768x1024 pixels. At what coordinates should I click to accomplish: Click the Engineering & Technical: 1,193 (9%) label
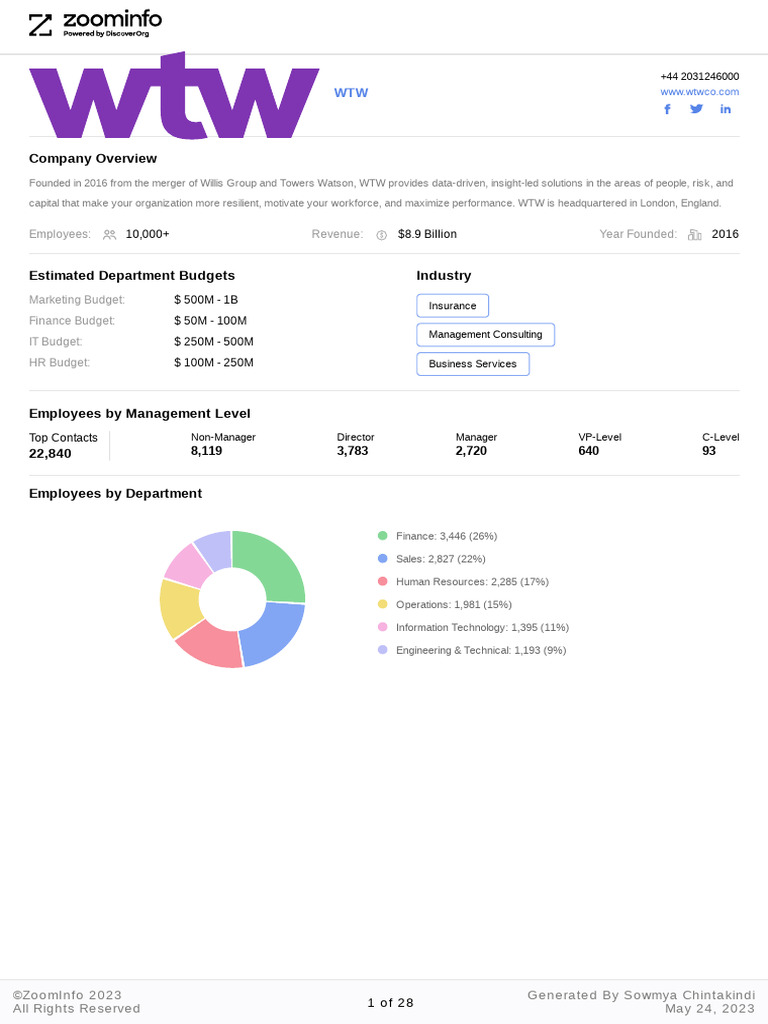click(481, 650)
